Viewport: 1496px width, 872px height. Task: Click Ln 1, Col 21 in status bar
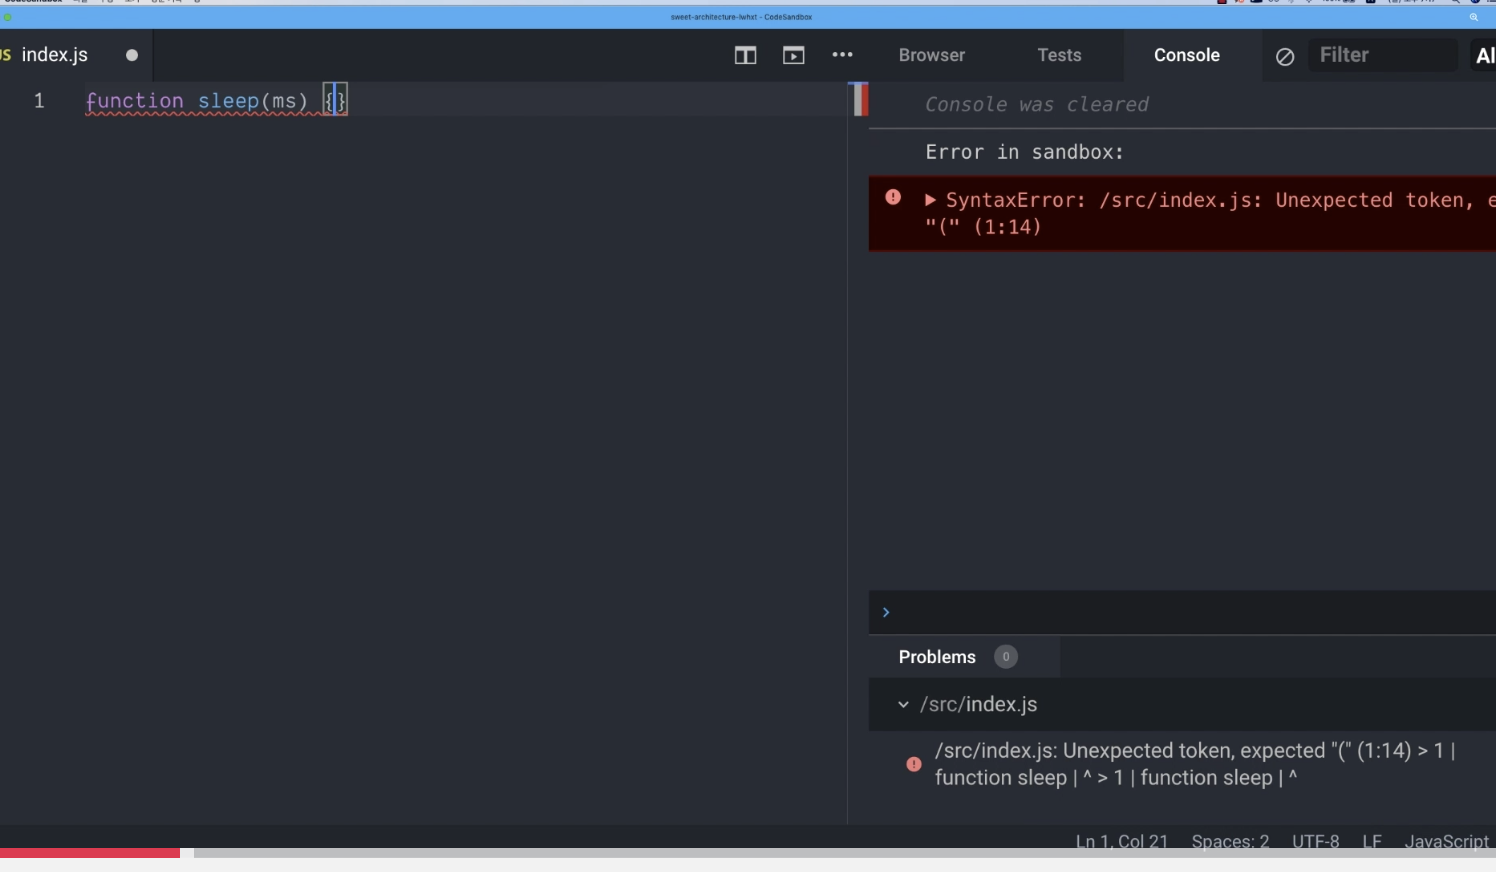[x=1122, y=841]
